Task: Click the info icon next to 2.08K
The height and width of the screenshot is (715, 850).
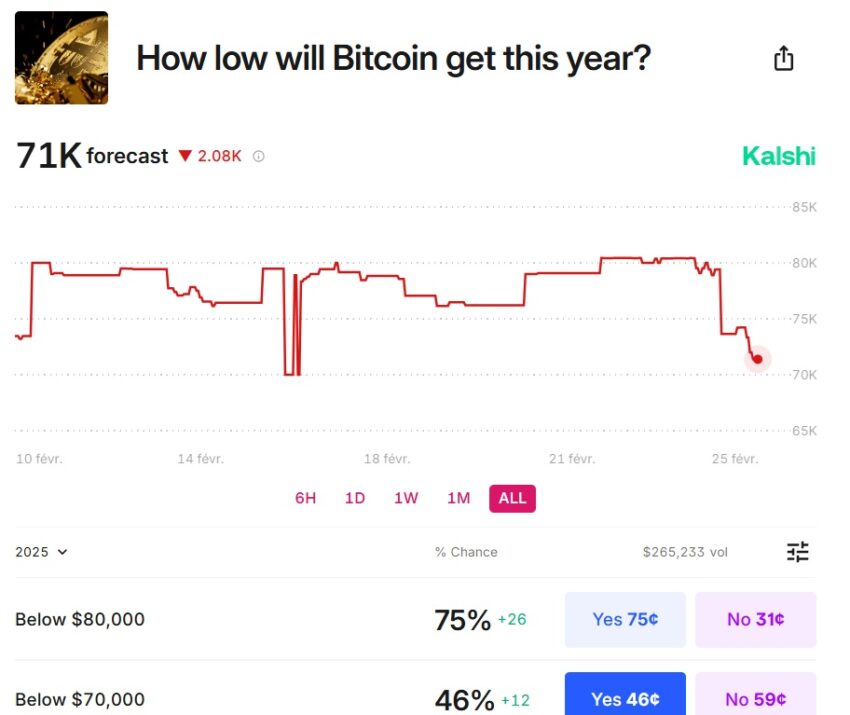Action: tap(259, 156)
